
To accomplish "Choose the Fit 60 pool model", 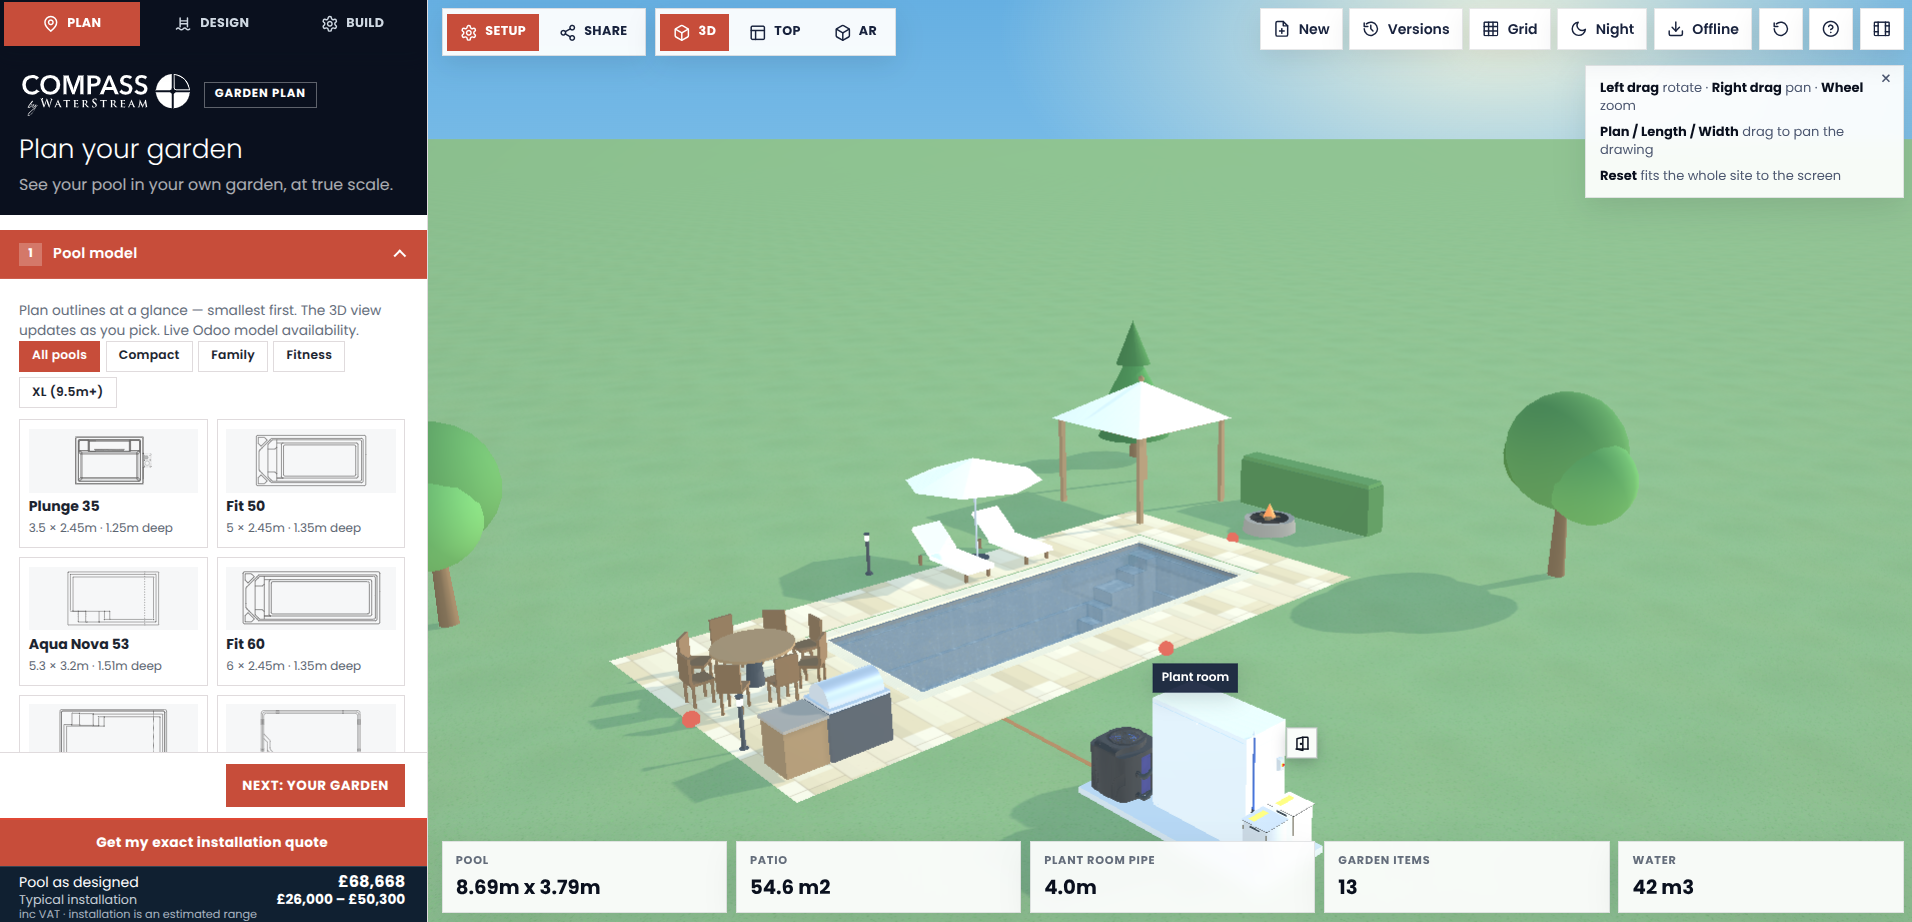I will click(311, 621).
